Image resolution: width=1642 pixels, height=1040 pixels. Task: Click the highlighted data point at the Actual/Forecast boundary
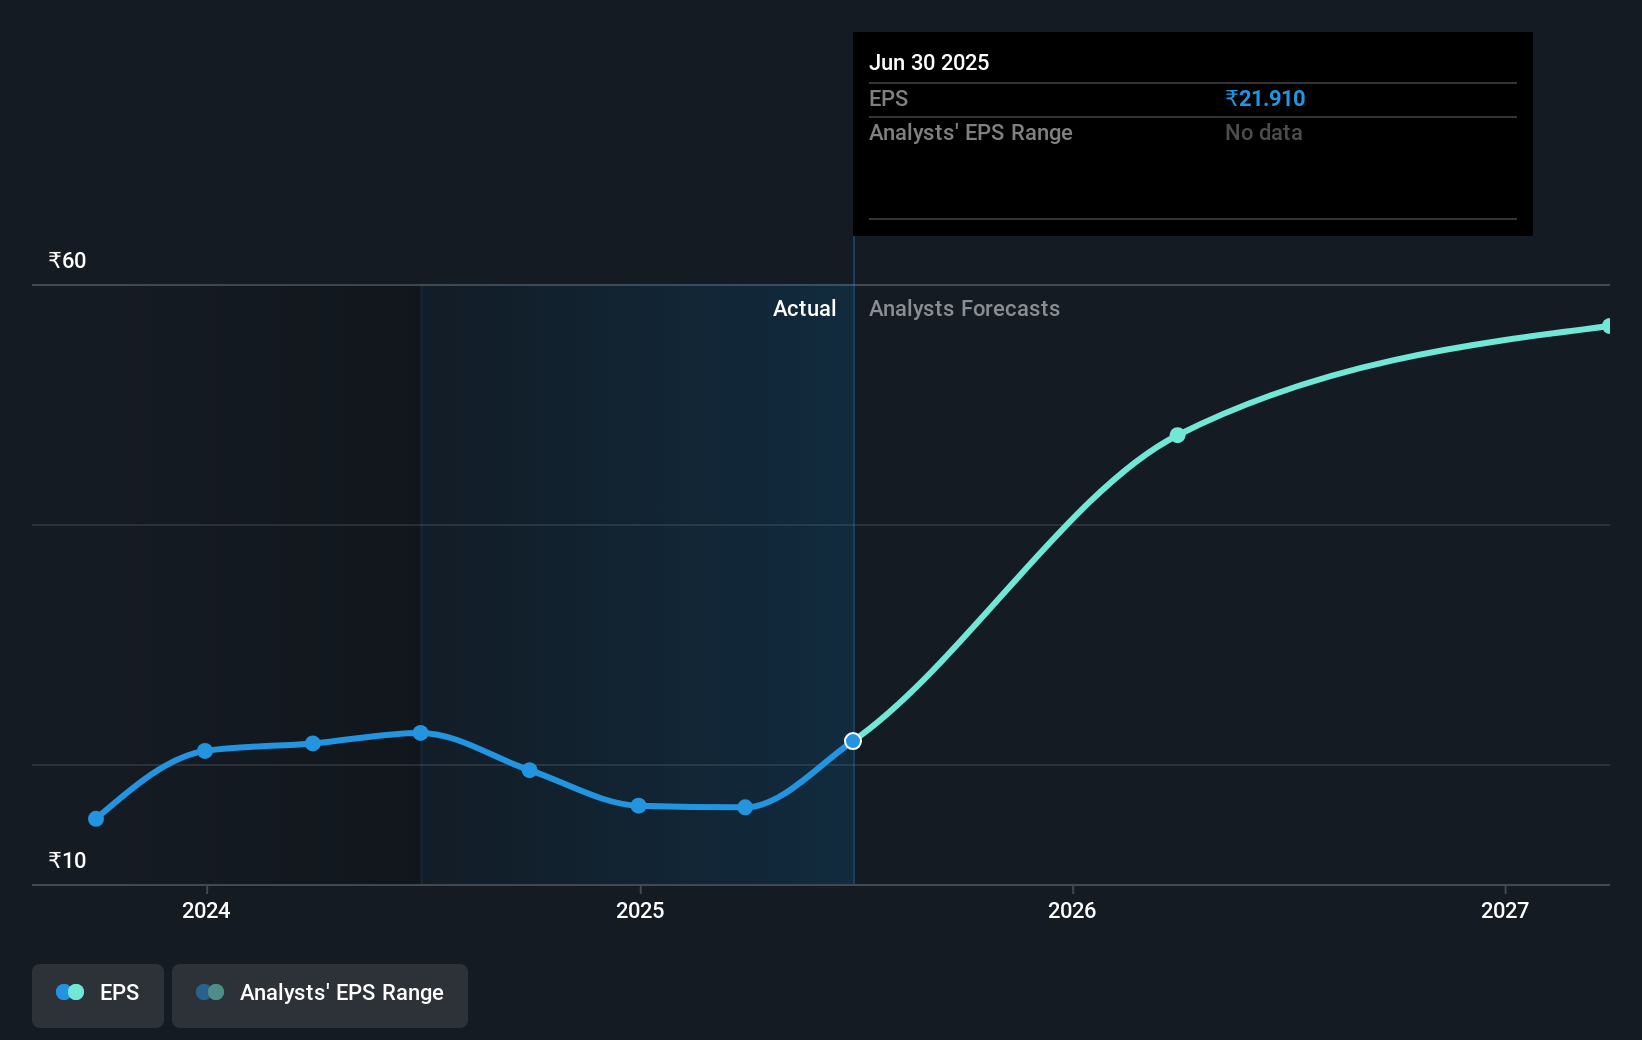pos(853,741)
